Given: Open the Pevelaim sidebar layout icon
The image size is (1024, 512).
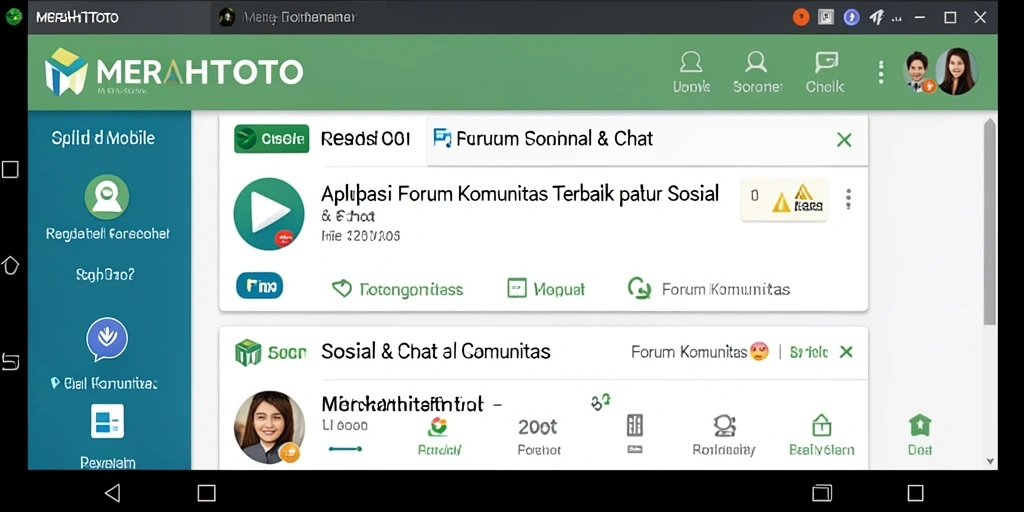Looking at the screenshot, I should (107, 421).
